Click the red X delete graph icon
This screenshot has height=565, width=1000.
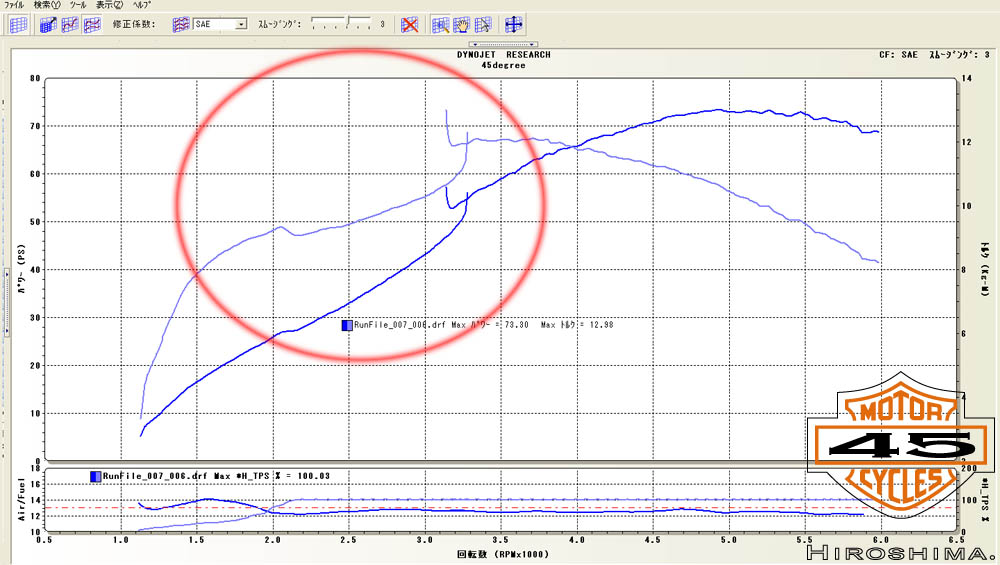coord(409,24)
